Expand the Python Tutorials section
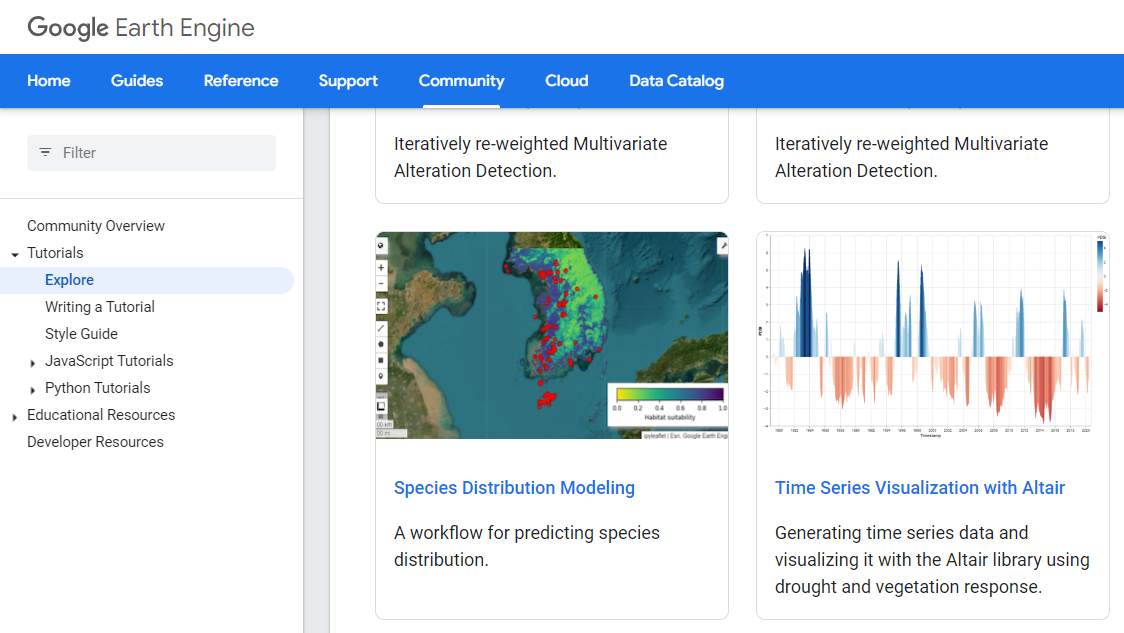Screen dimensions: 1124x633 31,388
